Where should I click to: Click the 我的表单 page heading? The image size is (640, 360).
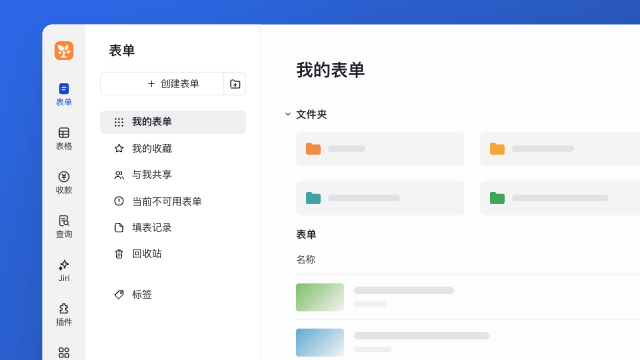330,70
